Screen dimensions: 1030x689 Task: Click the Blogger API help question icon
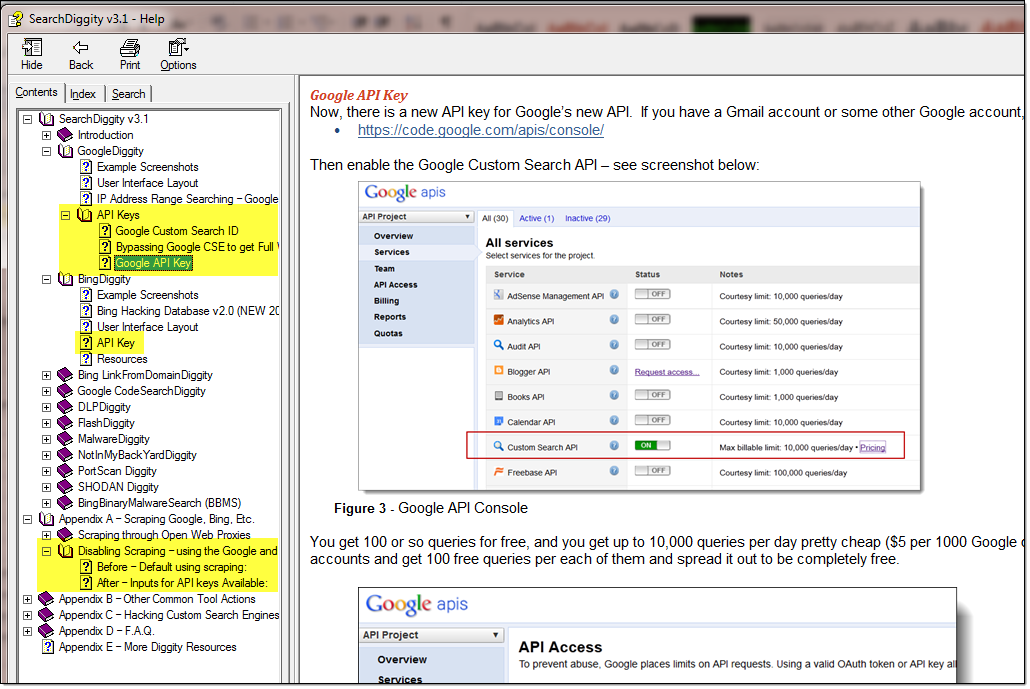[614, 371]
